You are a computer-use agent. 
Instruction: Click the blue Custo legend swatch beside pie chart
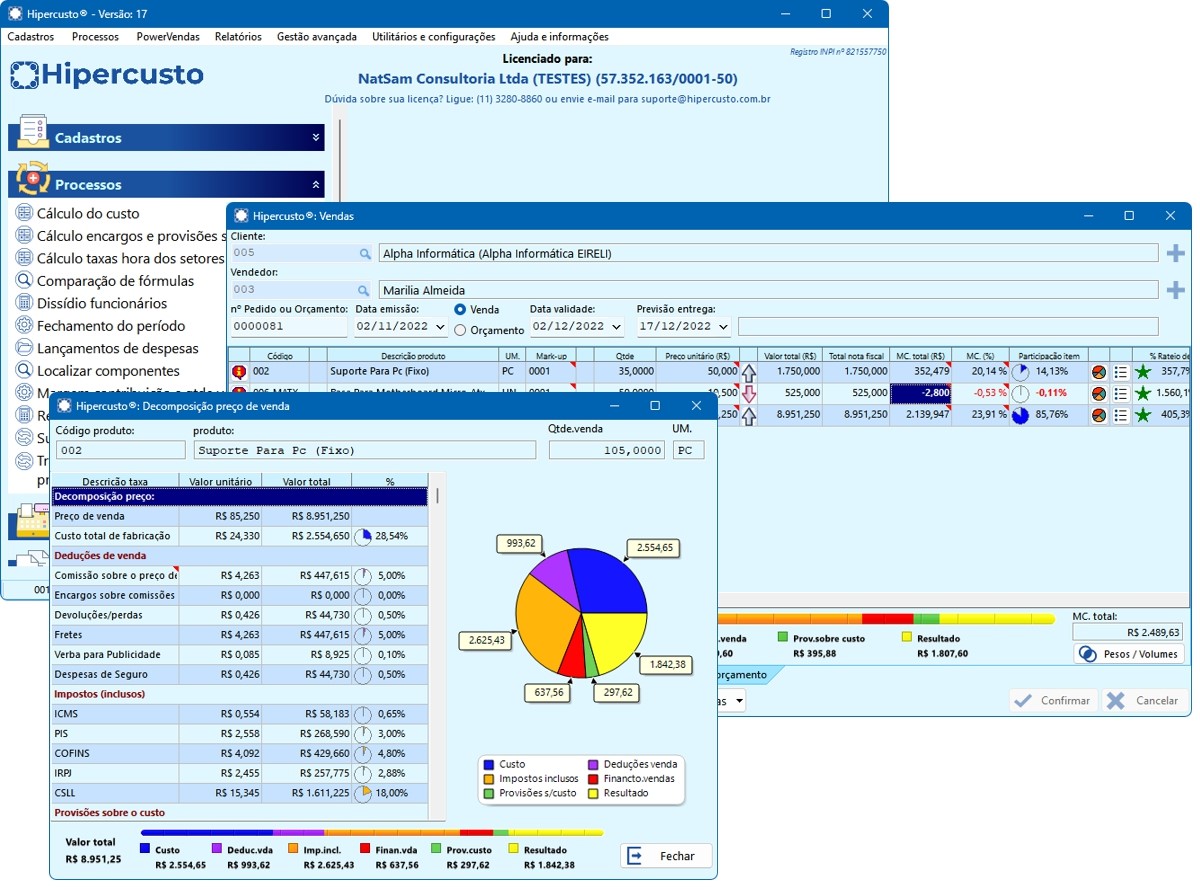click(x=488, y=764)
